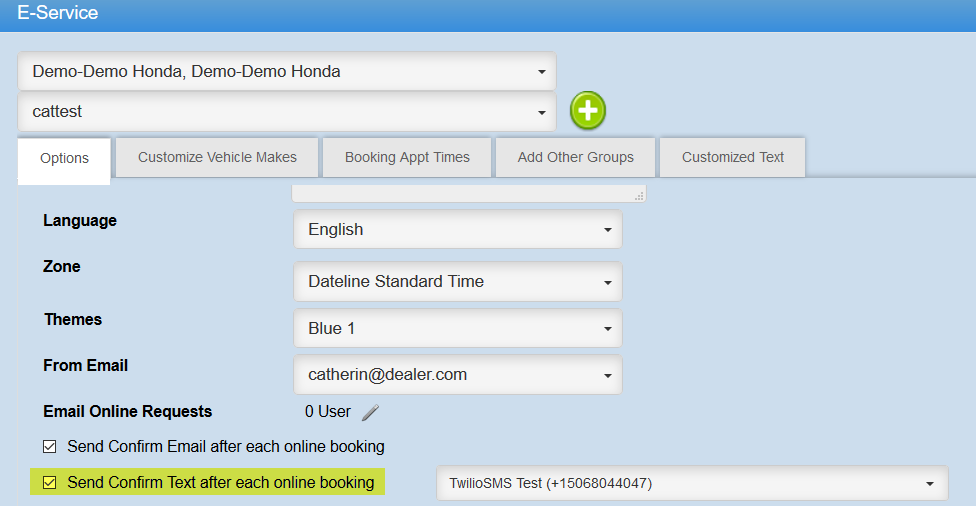
Task: Click the pencil edit icon beside 0 User
Action: pyautogui.click(x=370, y=412)
